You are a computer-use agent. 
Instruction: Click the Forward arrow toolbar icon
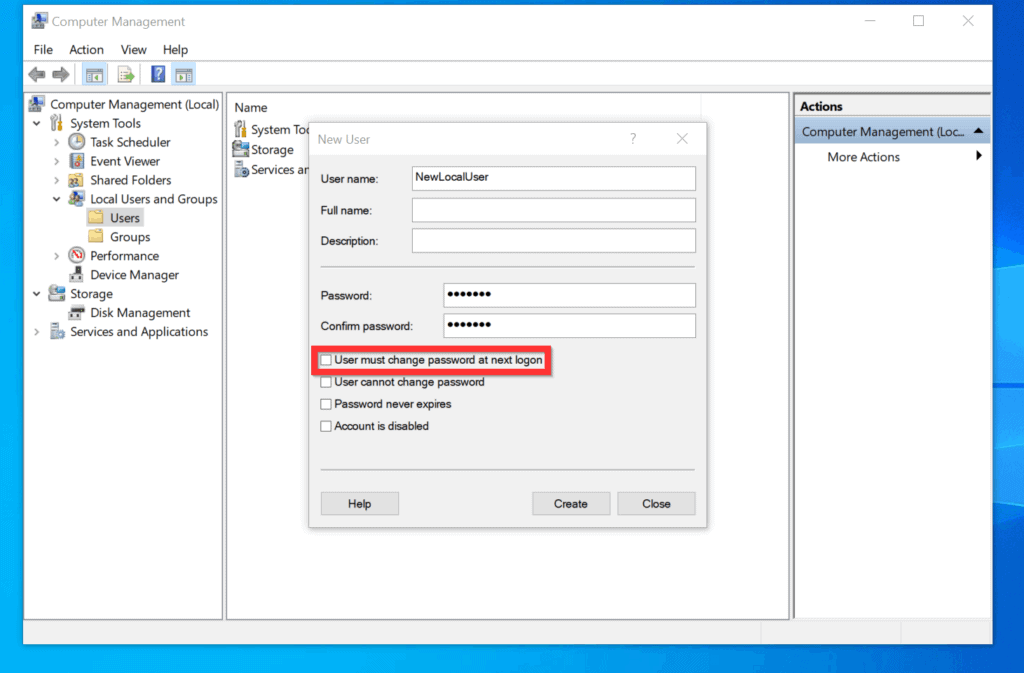pos(61,74)
